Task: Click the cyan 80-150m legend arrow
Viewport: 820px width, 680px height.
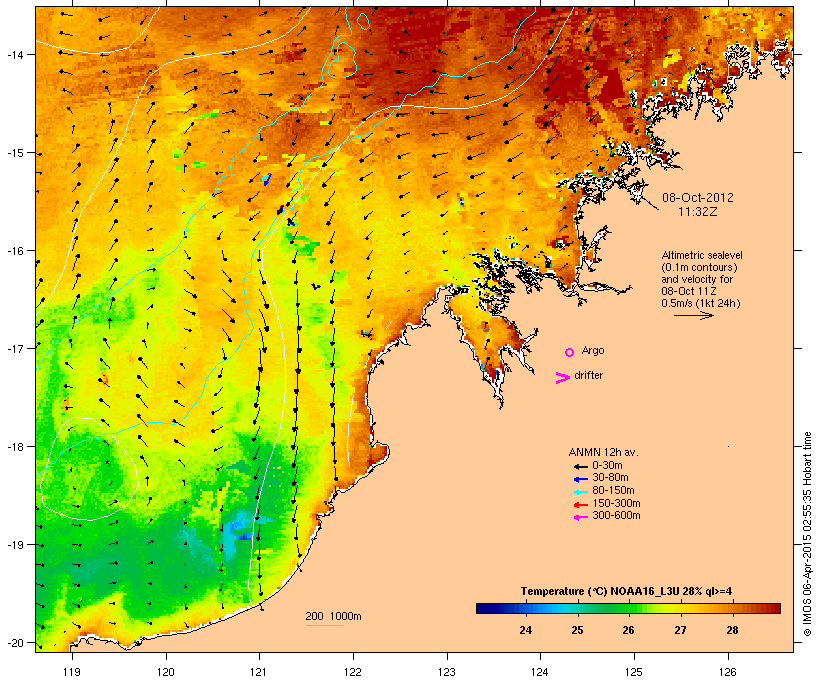Action: pos(580,492)
